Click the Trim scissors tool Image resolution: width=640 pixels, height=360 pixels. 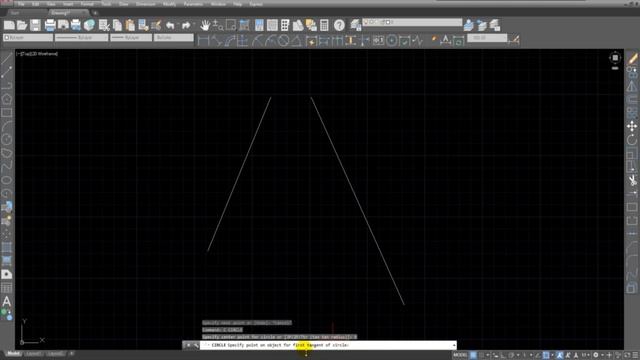point(632,180)
